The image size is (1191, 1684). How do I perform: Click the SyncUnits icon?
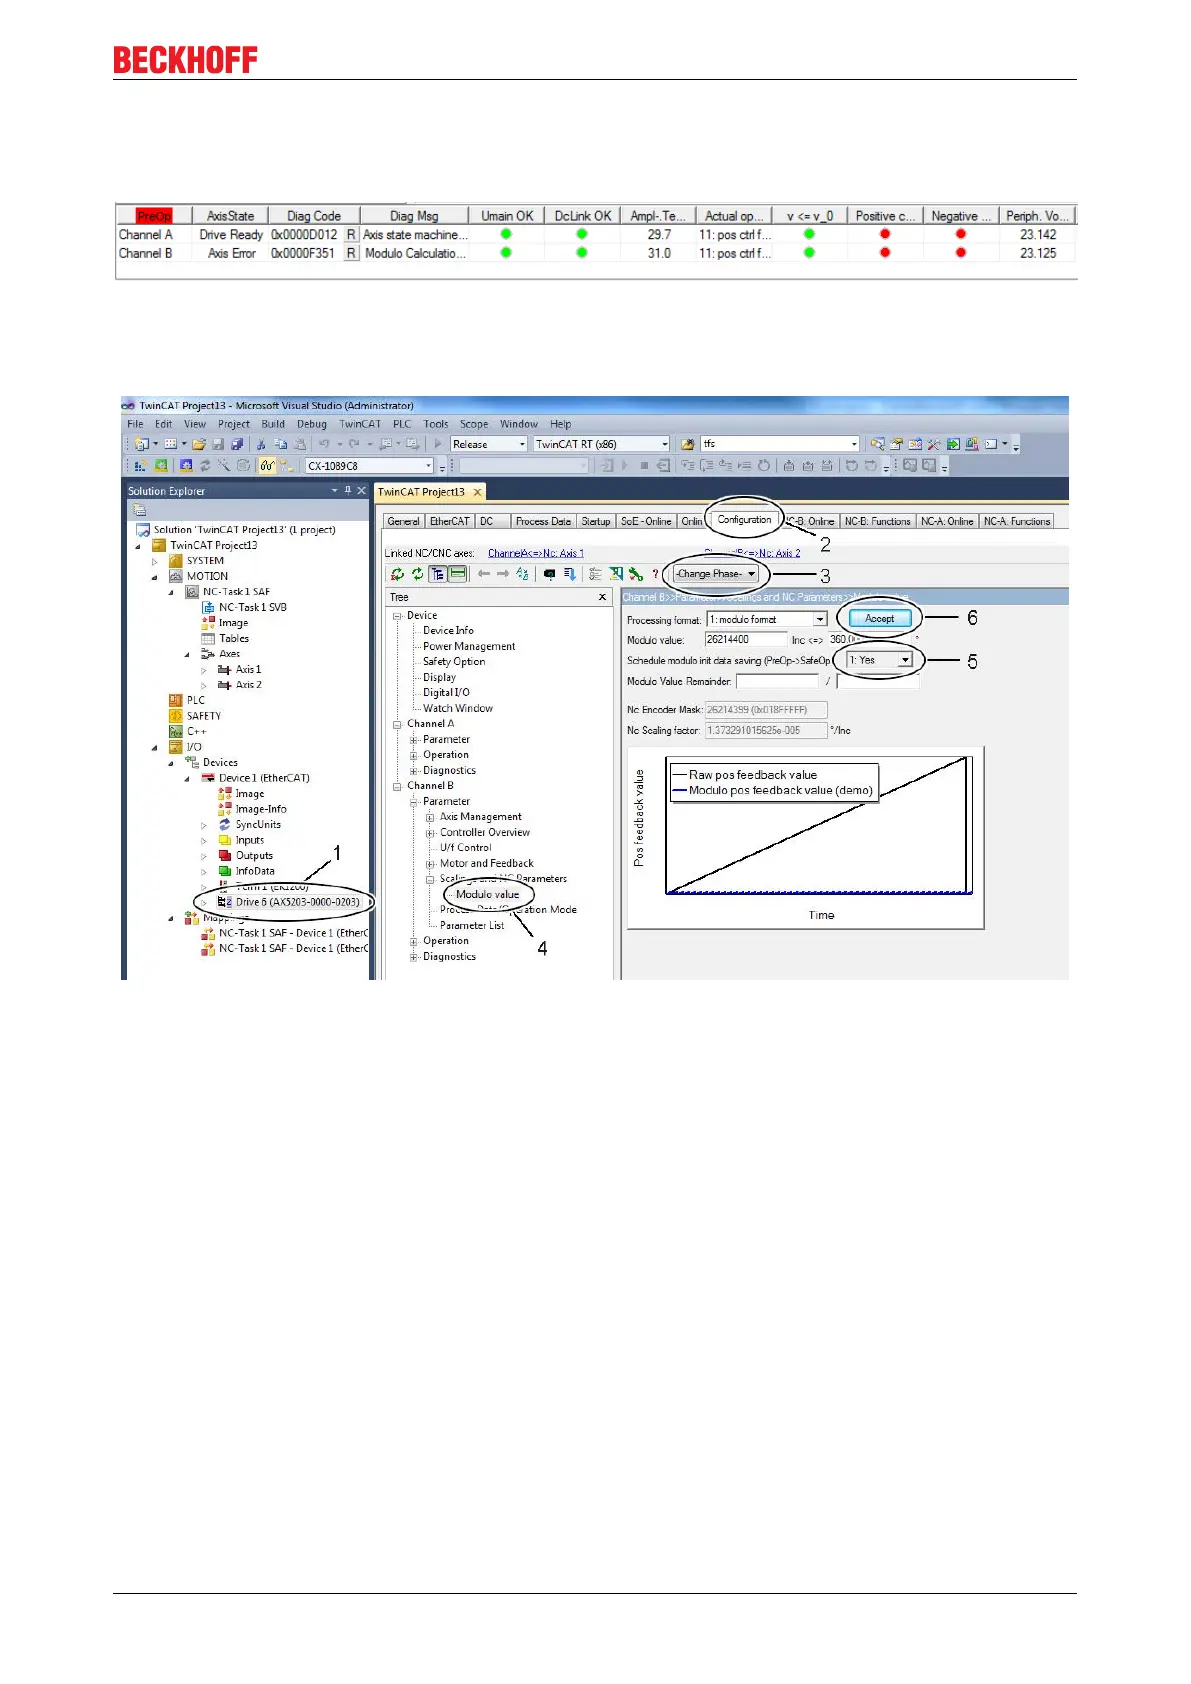pos(225,825)
